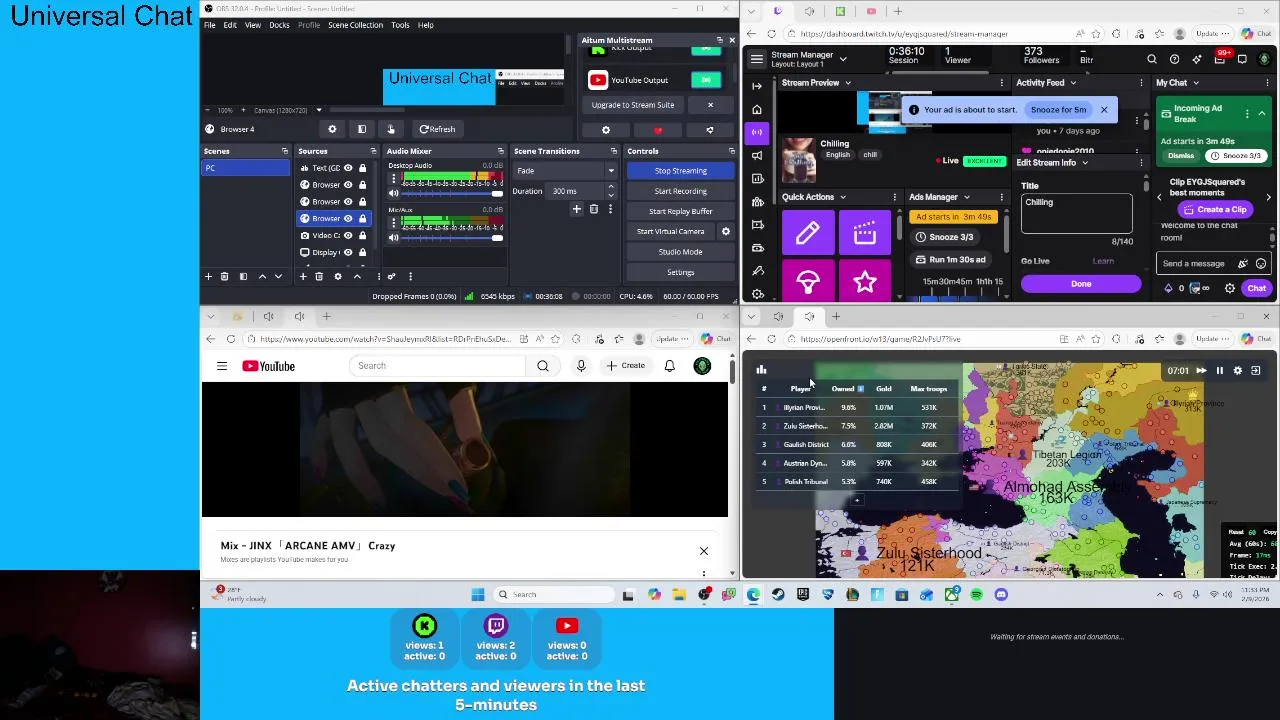Open Twitch dashboard search icon
Screen dimensions: 1280x720
[x=1152, y=60]
